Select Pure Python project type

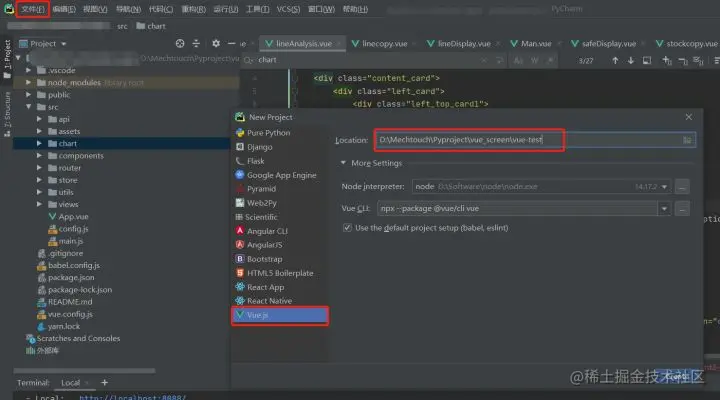point(268,133)
